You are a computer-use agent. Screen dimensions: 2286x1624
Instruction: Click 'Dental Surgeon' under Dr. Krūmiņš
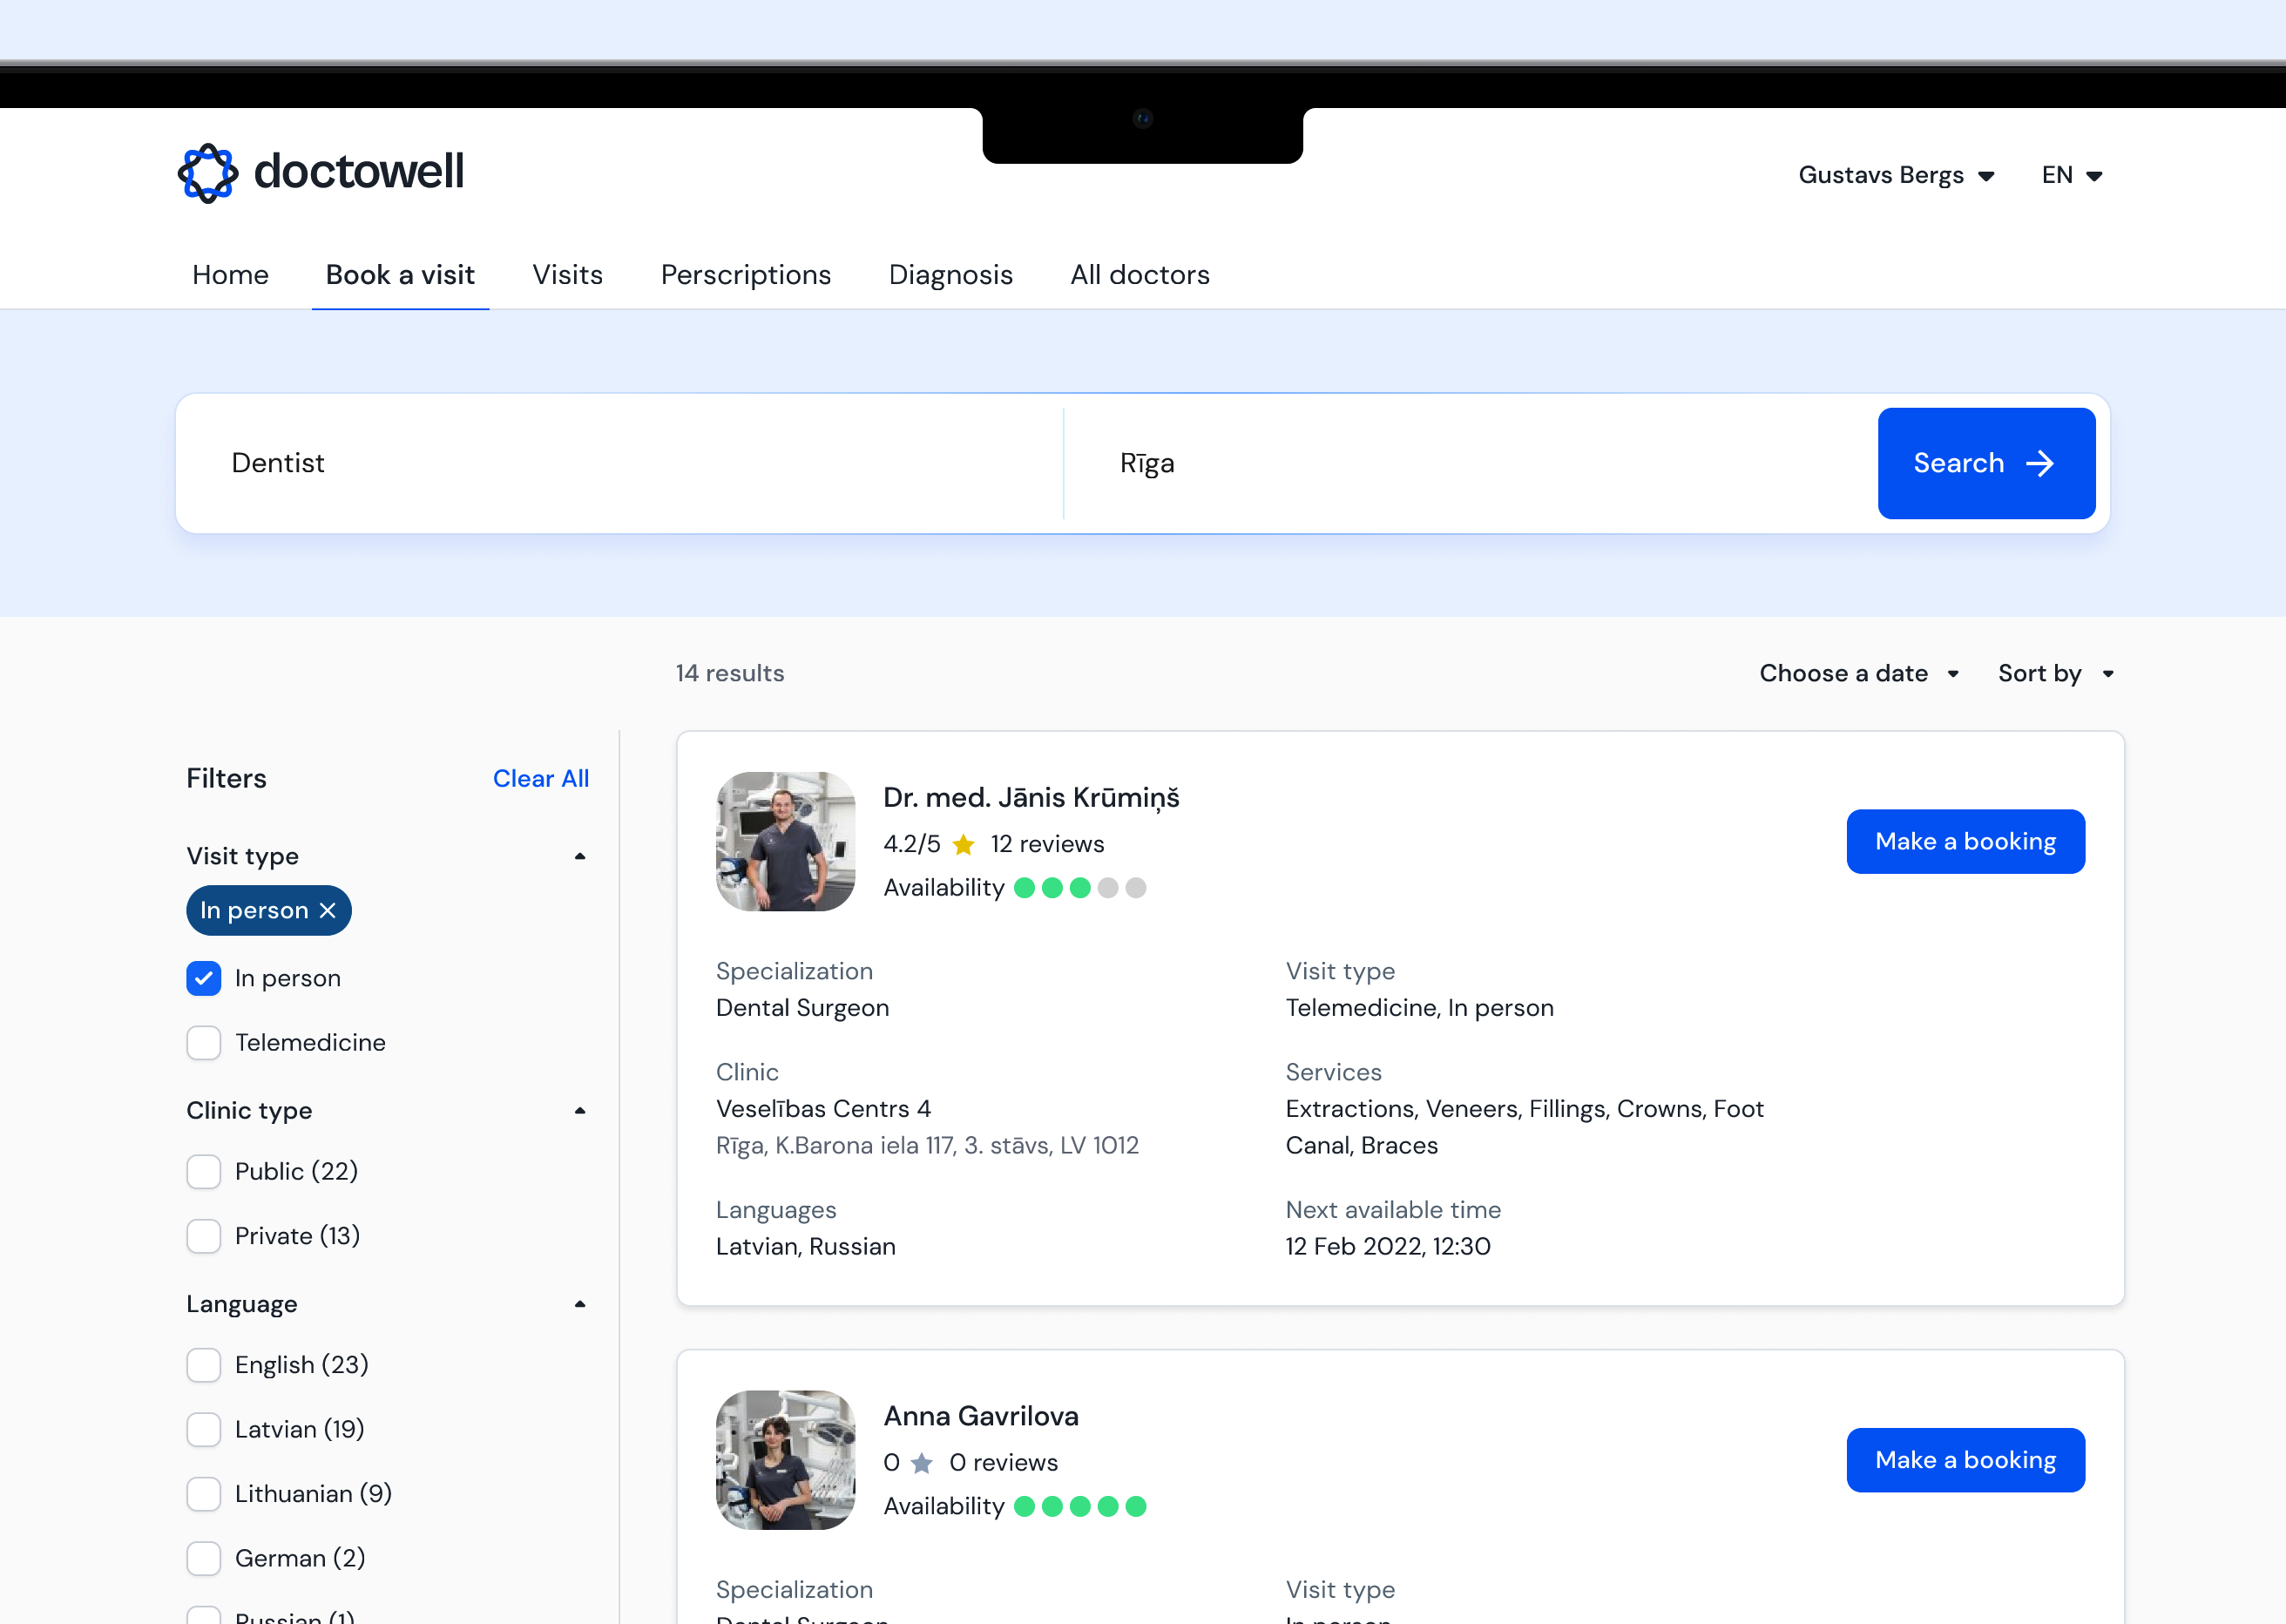(802, 1008)
